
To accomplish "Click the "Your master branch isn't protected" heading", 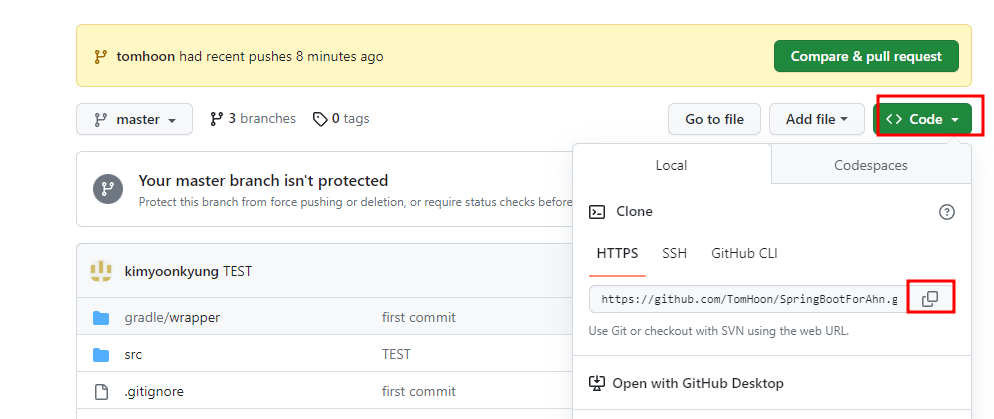I will coord(263,181).
